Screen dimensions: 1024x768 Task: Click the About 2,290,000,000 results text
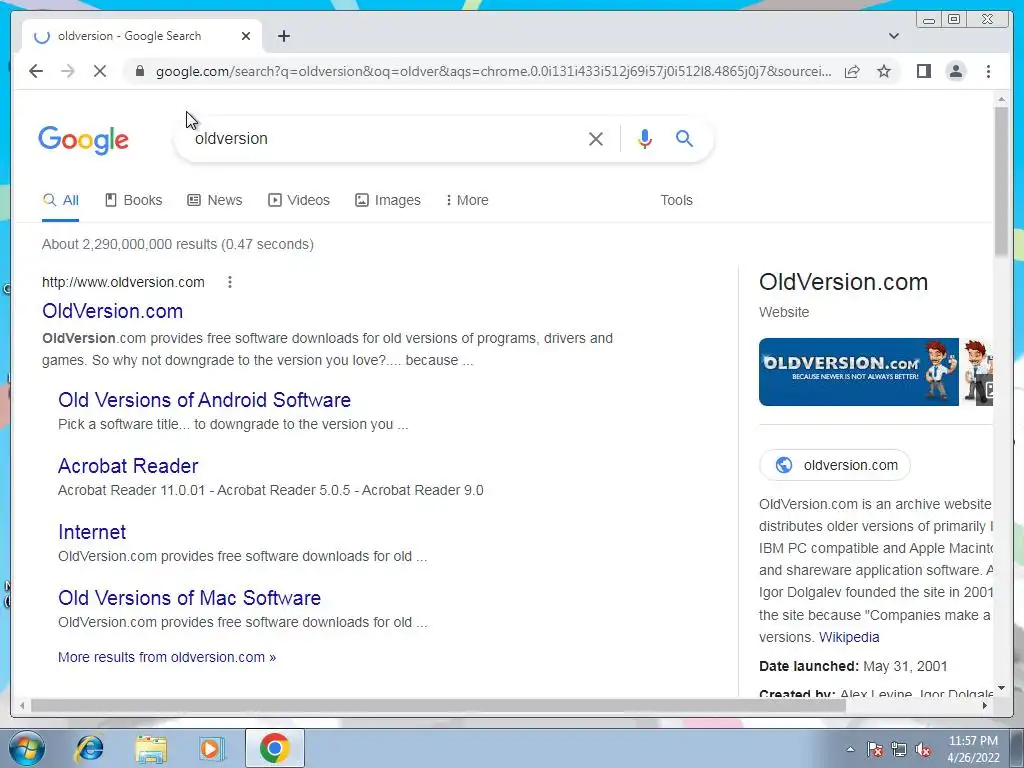178,244
